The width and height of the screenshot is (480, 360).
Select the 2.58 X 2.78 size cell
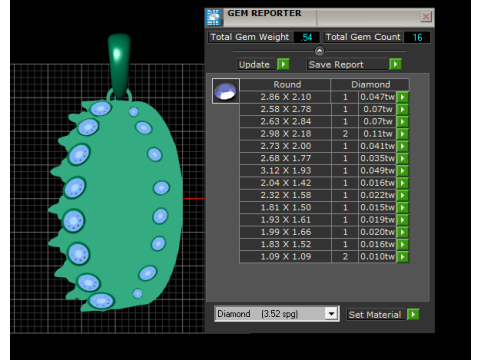click(285, 109)
